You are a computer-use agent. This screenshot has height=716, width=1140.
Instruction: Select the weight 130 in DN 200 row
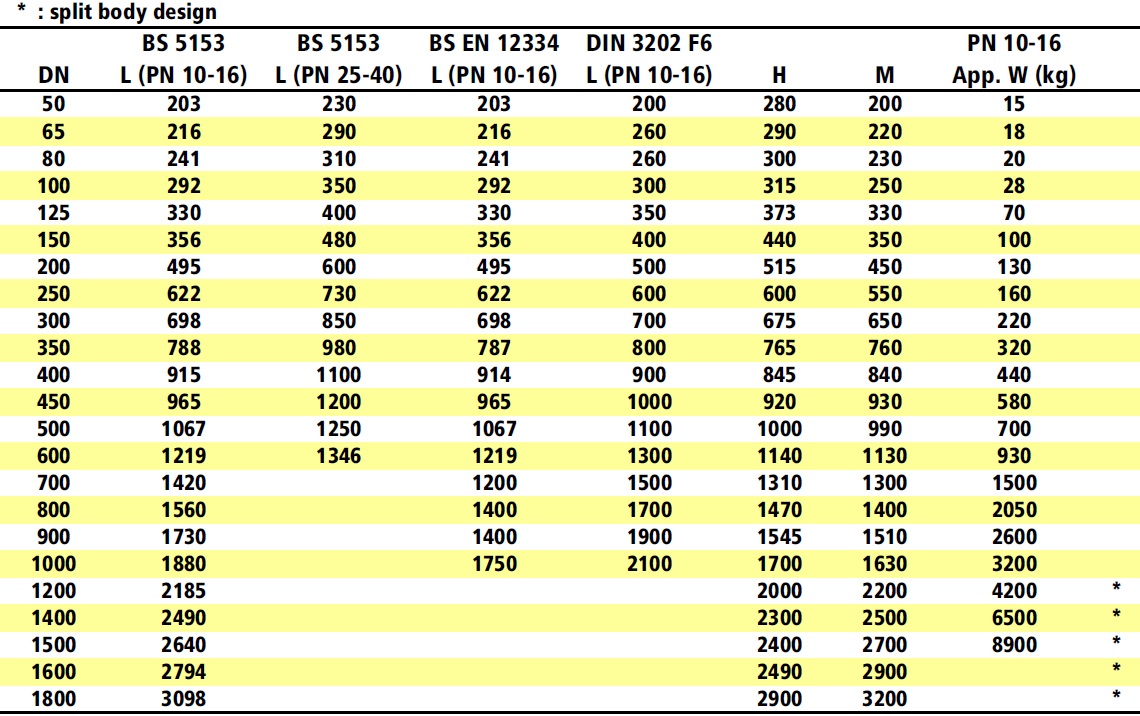coord(1014,266)
